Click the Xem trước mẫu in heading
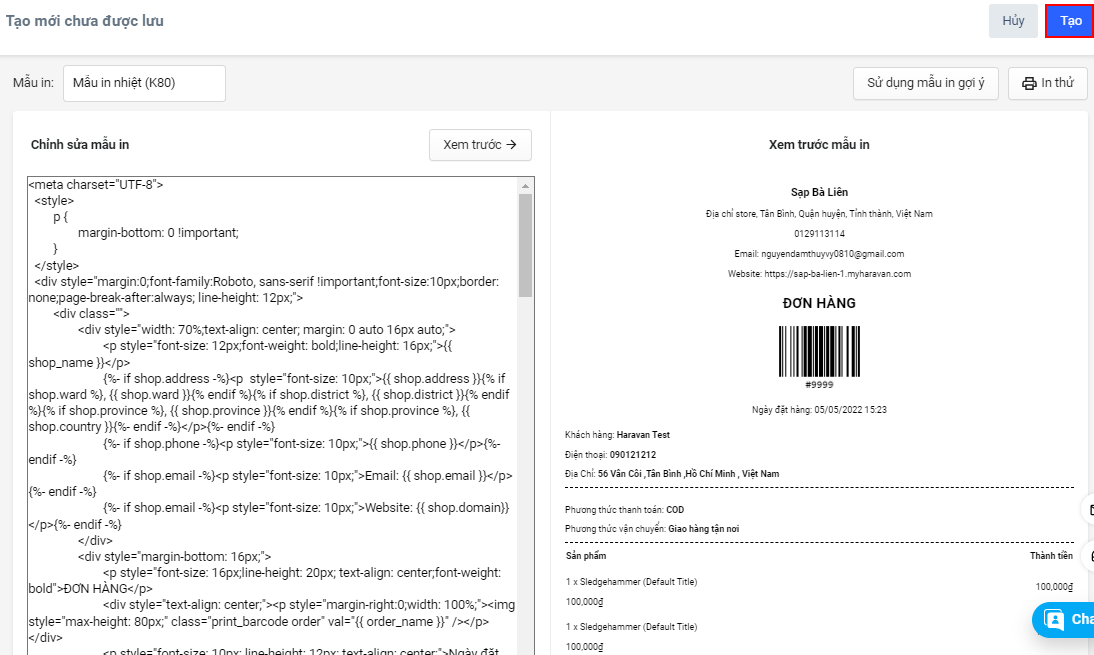This screenshot has width=1094, height=655. pos(819,145)
